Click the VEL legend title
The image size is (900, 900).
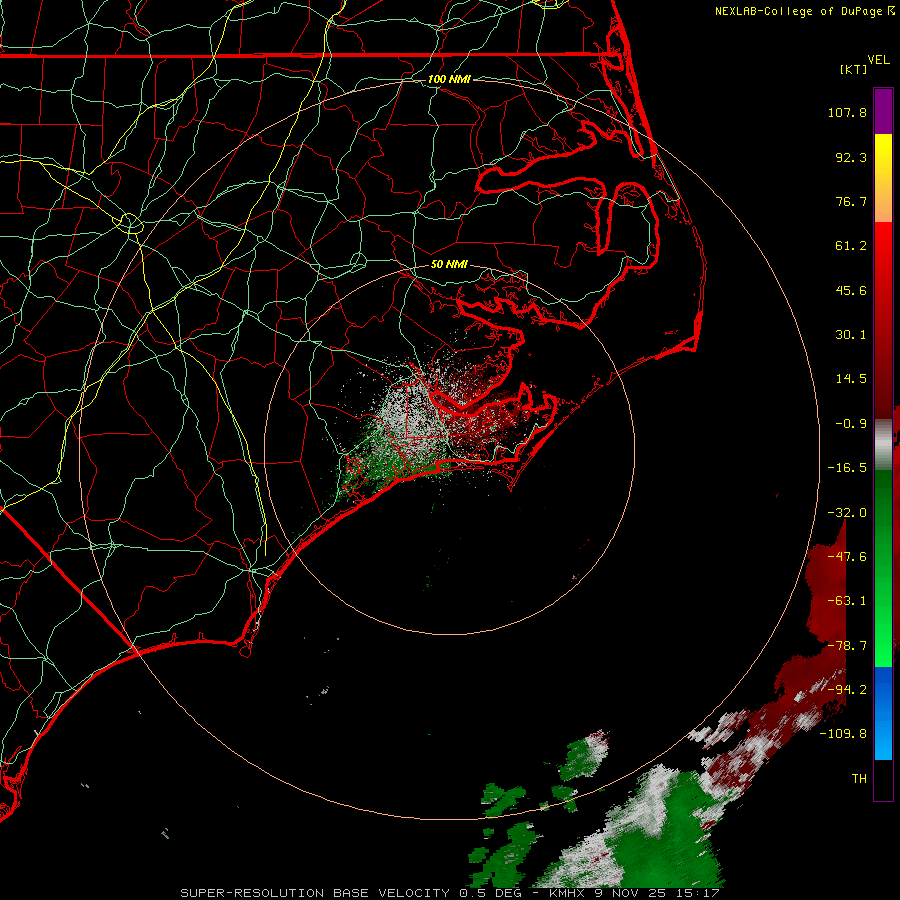(x=878, y=60)
